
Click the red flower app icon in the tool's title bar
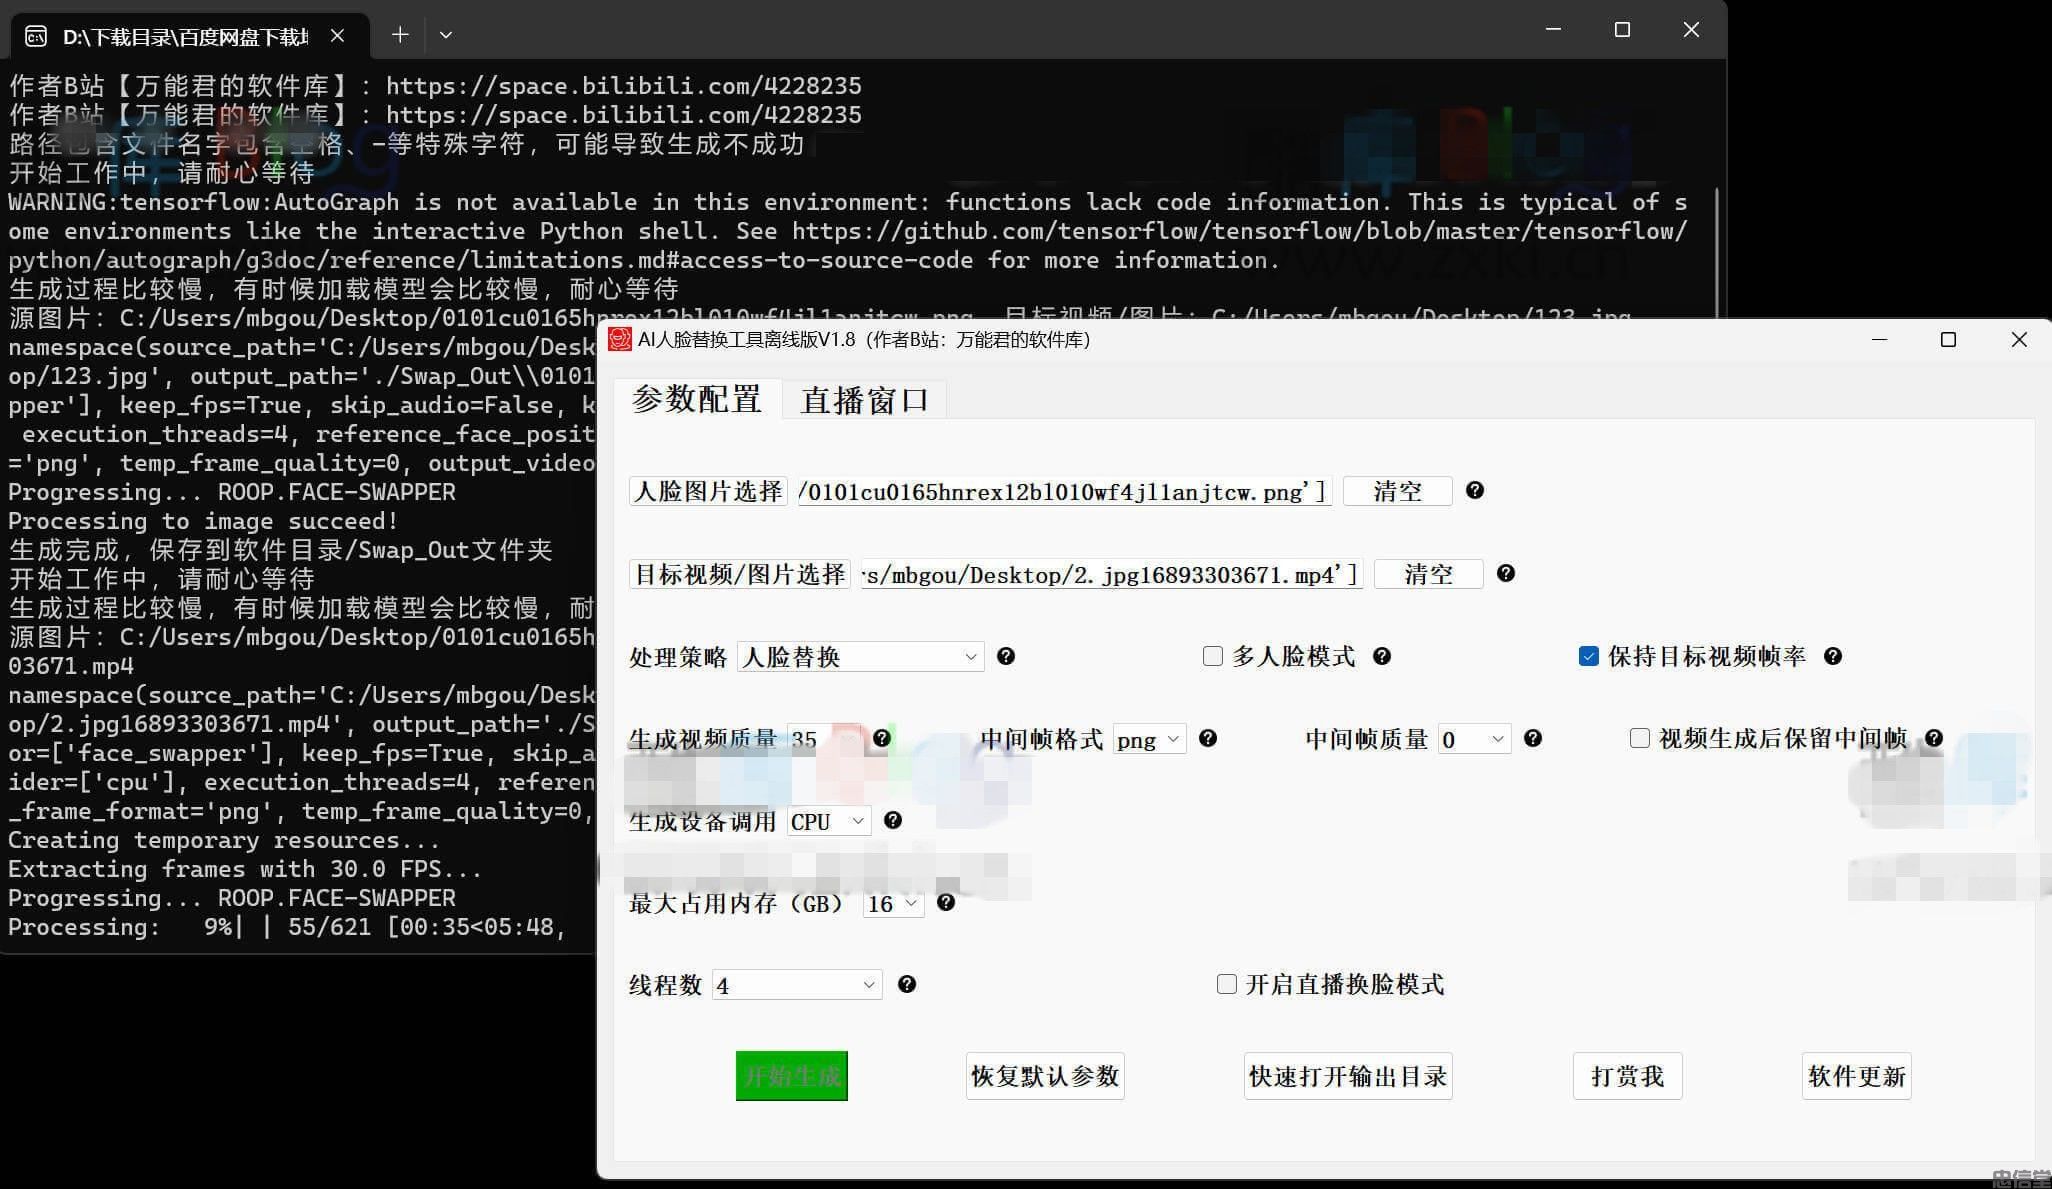[x=618, y=339]
